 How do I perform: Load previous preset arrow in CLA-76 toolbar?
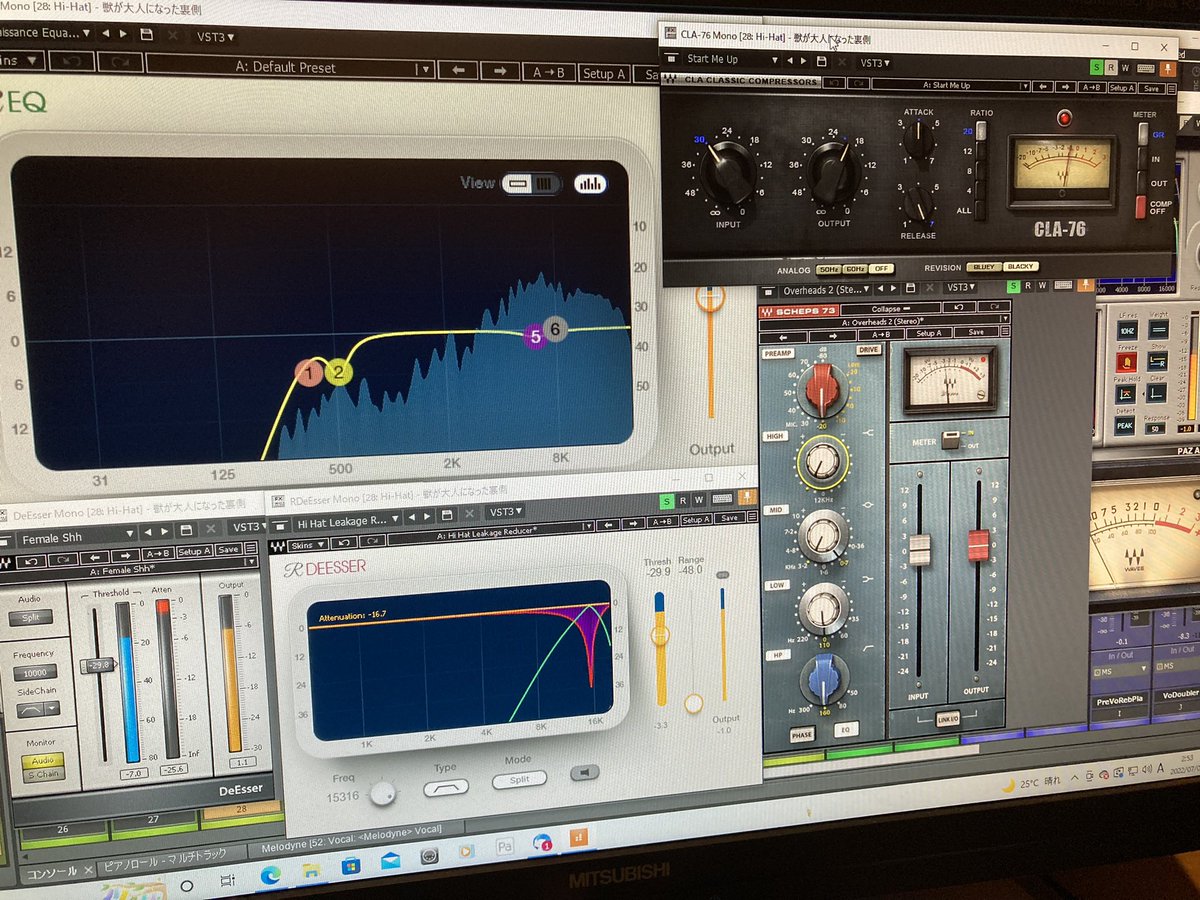tap(1043, 86)
